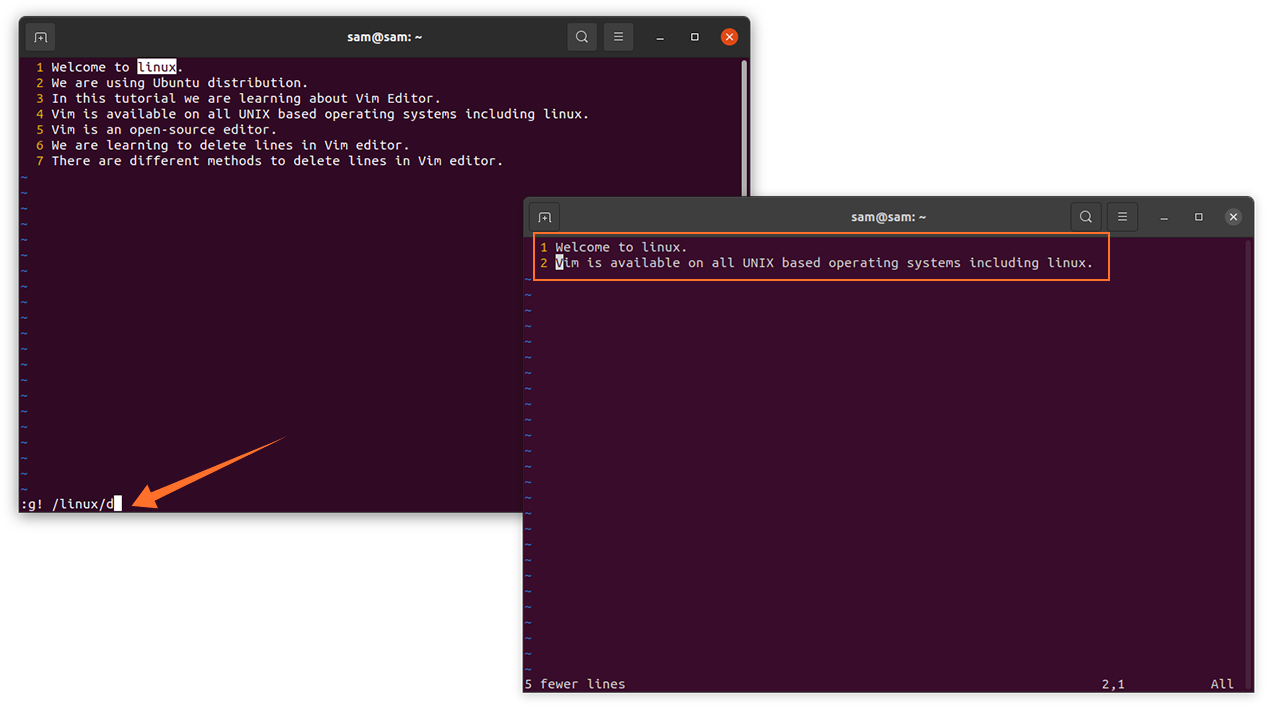Maximize the back terminal window
1280x720 pixels.
[x=695, y=37]
